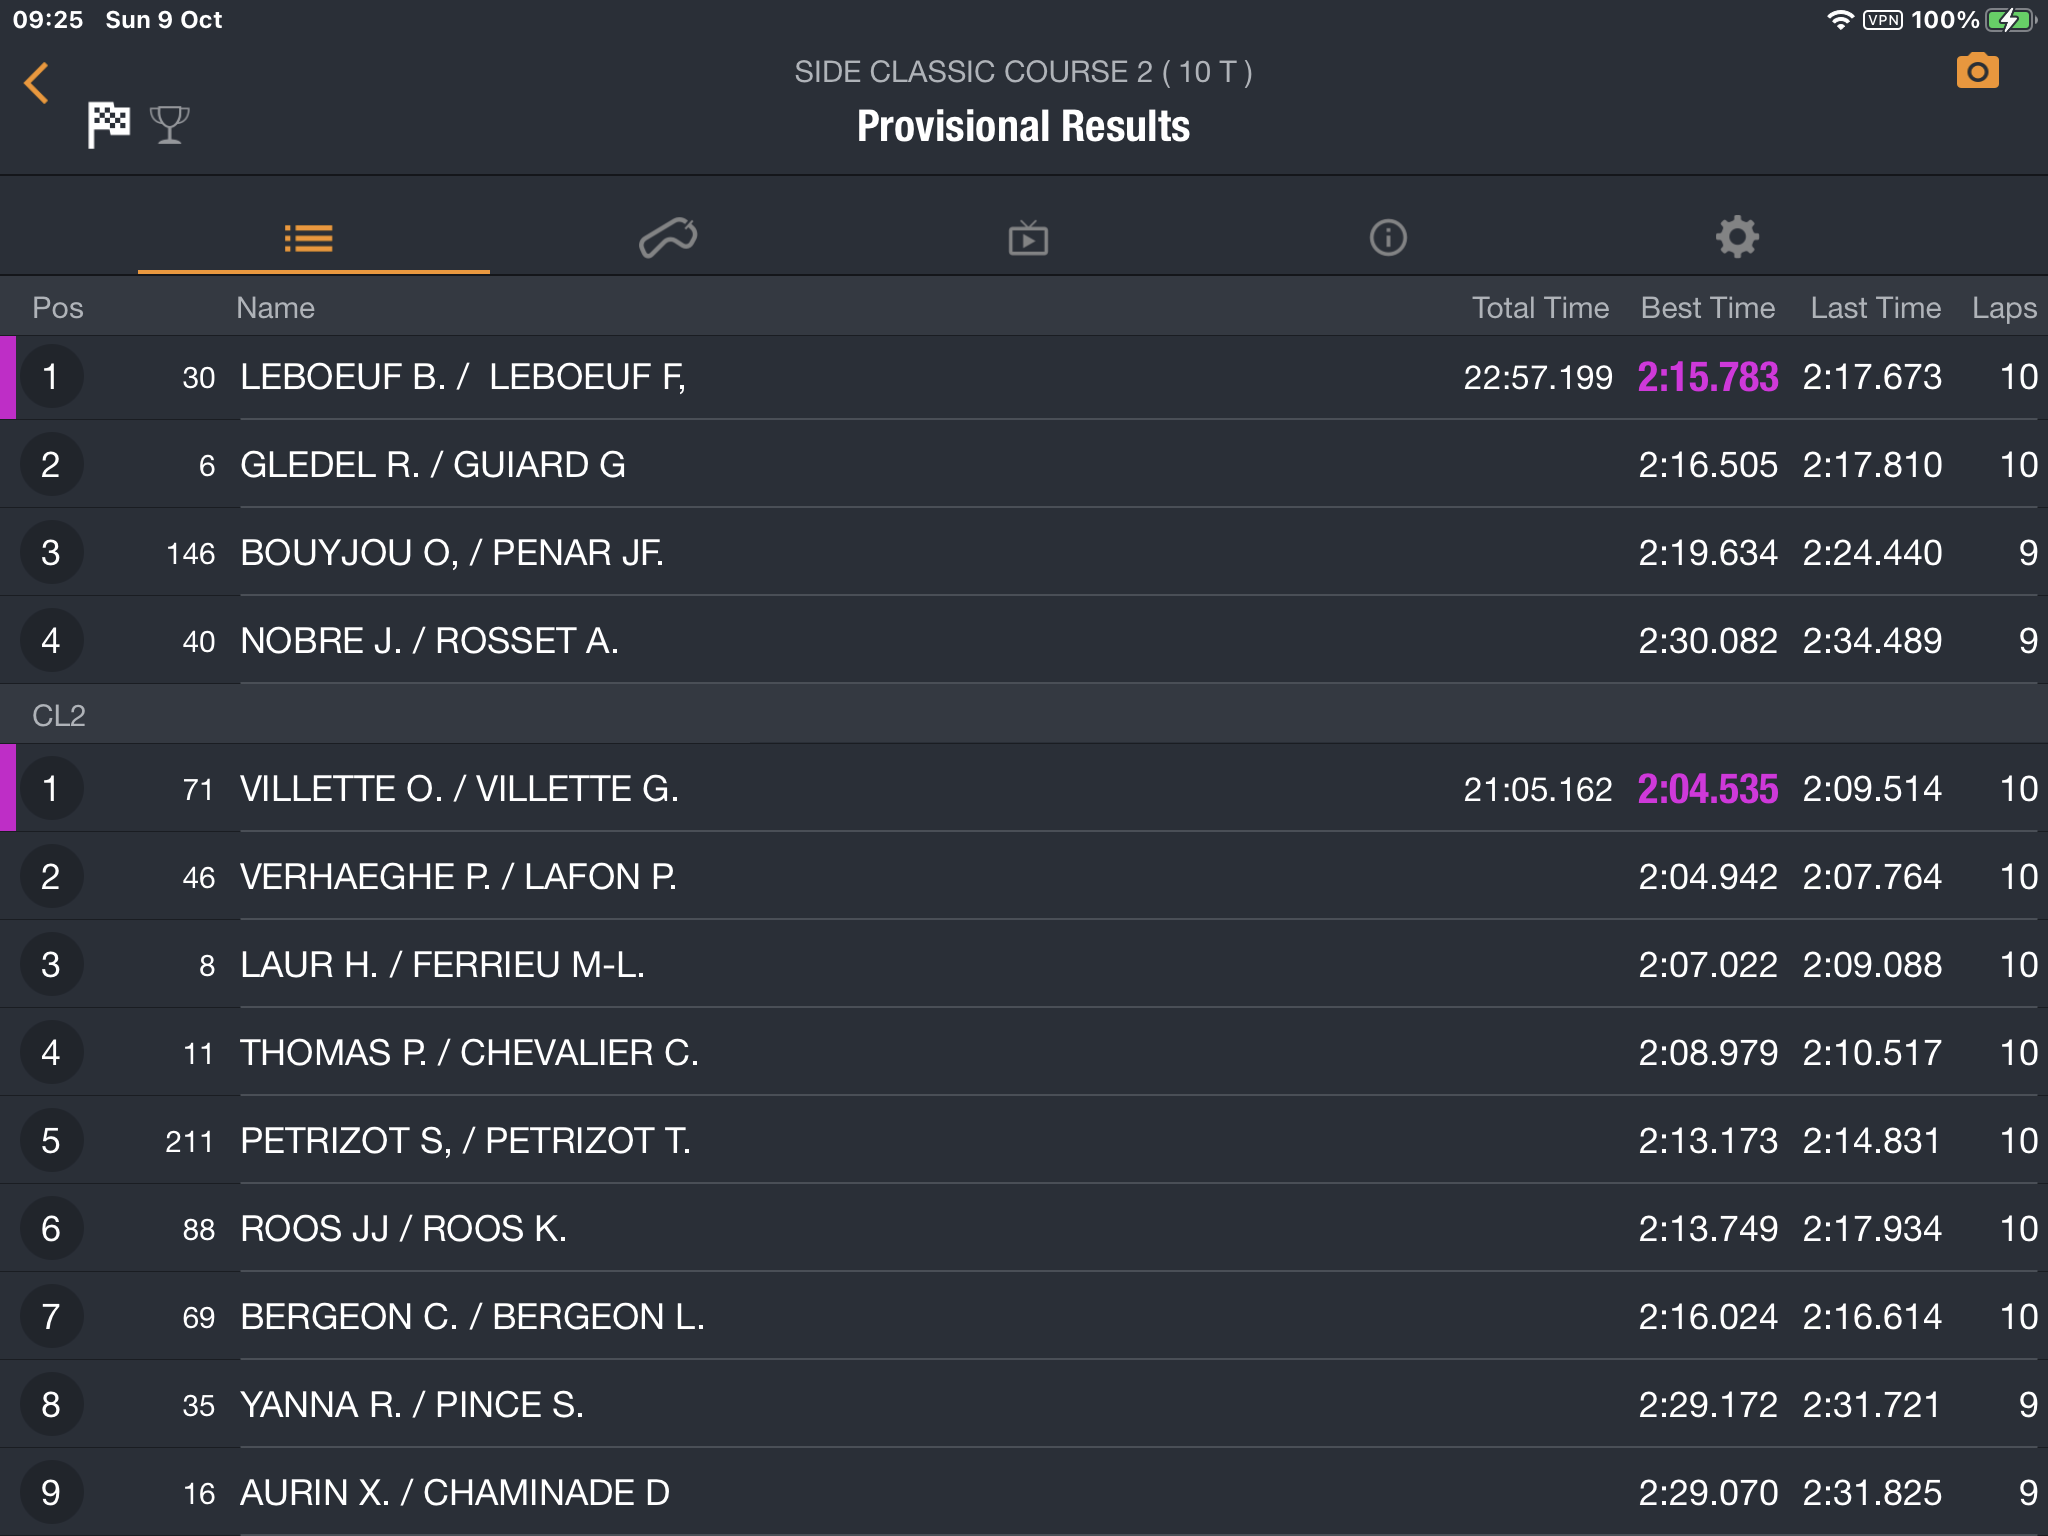Tap last time 2:16.614
The image size is (2048, 1536).
click(1872, 1317)
